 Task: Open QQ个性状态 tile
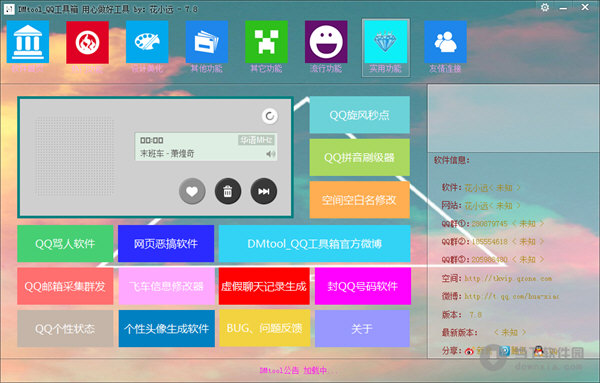pos(65,329)
